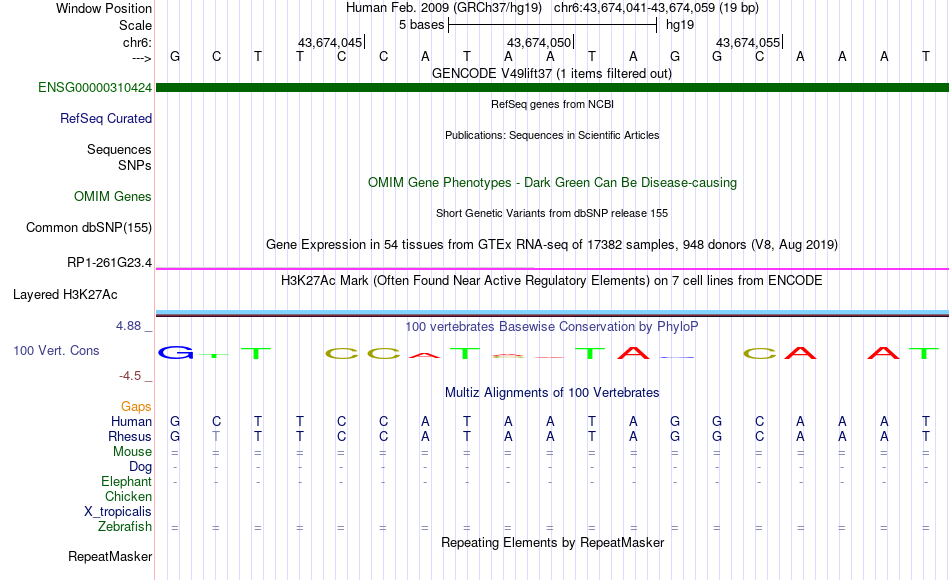Select the magenta GTEx expression line
Image resolution: width=950 pixels, height=580 pixels.
[x=552, y=268]
